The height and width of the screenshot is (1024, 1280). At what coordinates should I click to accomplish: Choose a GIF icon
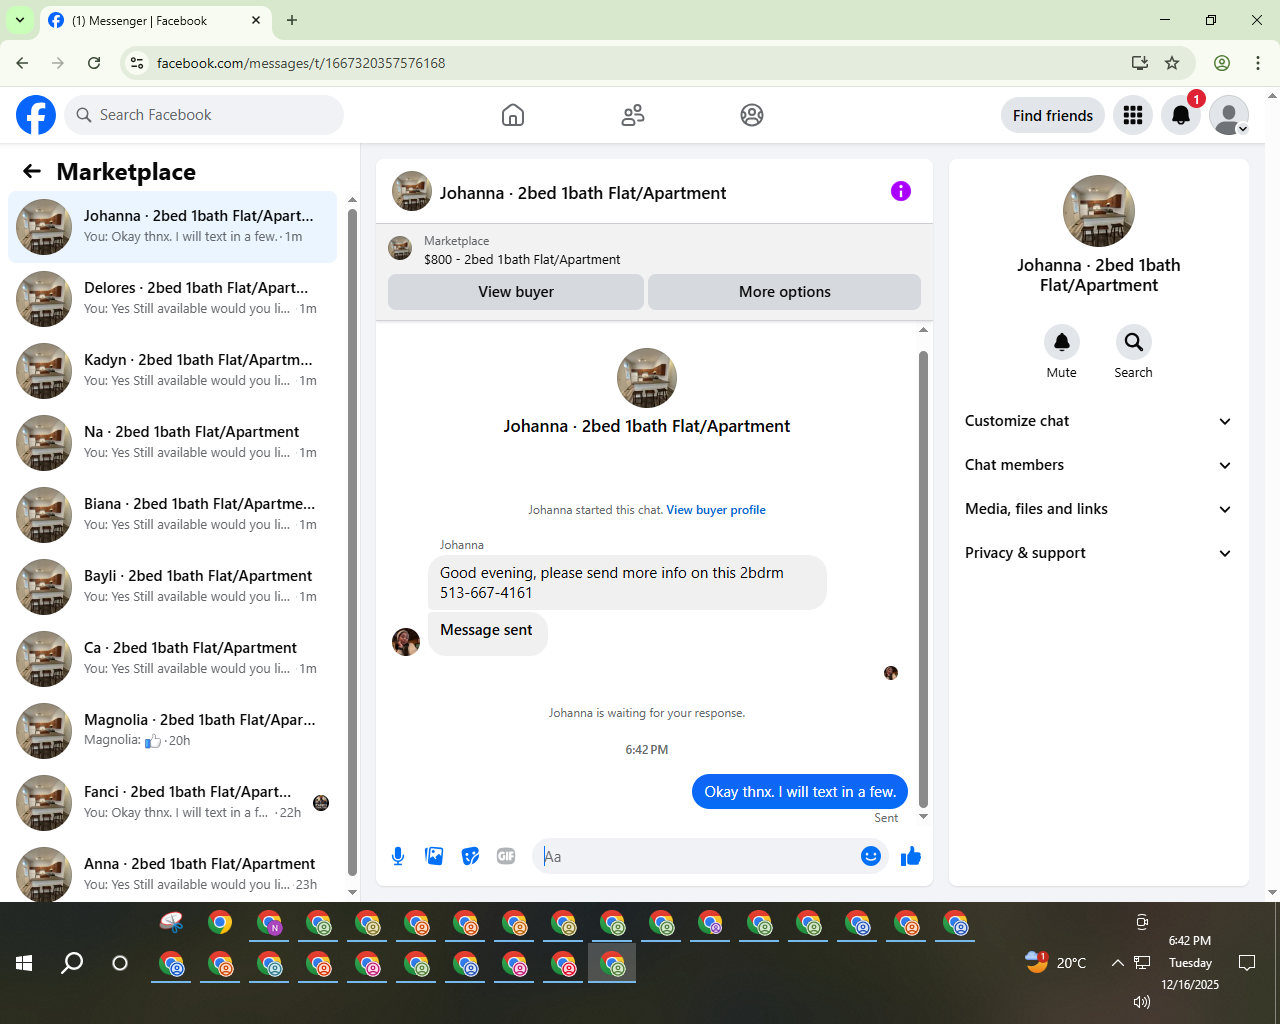pos(506,856)
